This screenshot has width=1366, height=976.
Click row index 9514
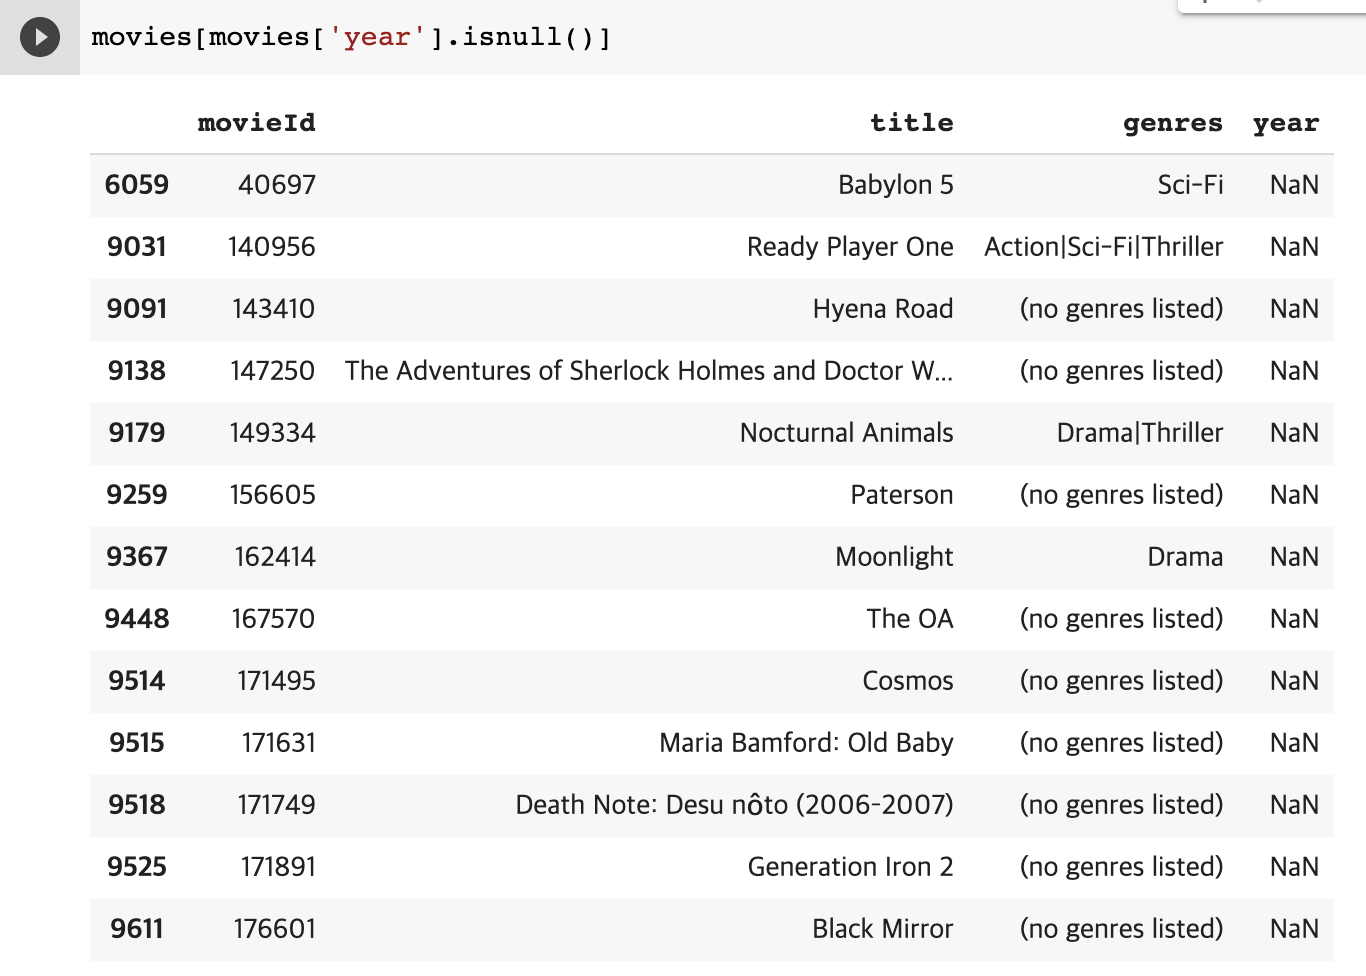(x=137, y=681)
